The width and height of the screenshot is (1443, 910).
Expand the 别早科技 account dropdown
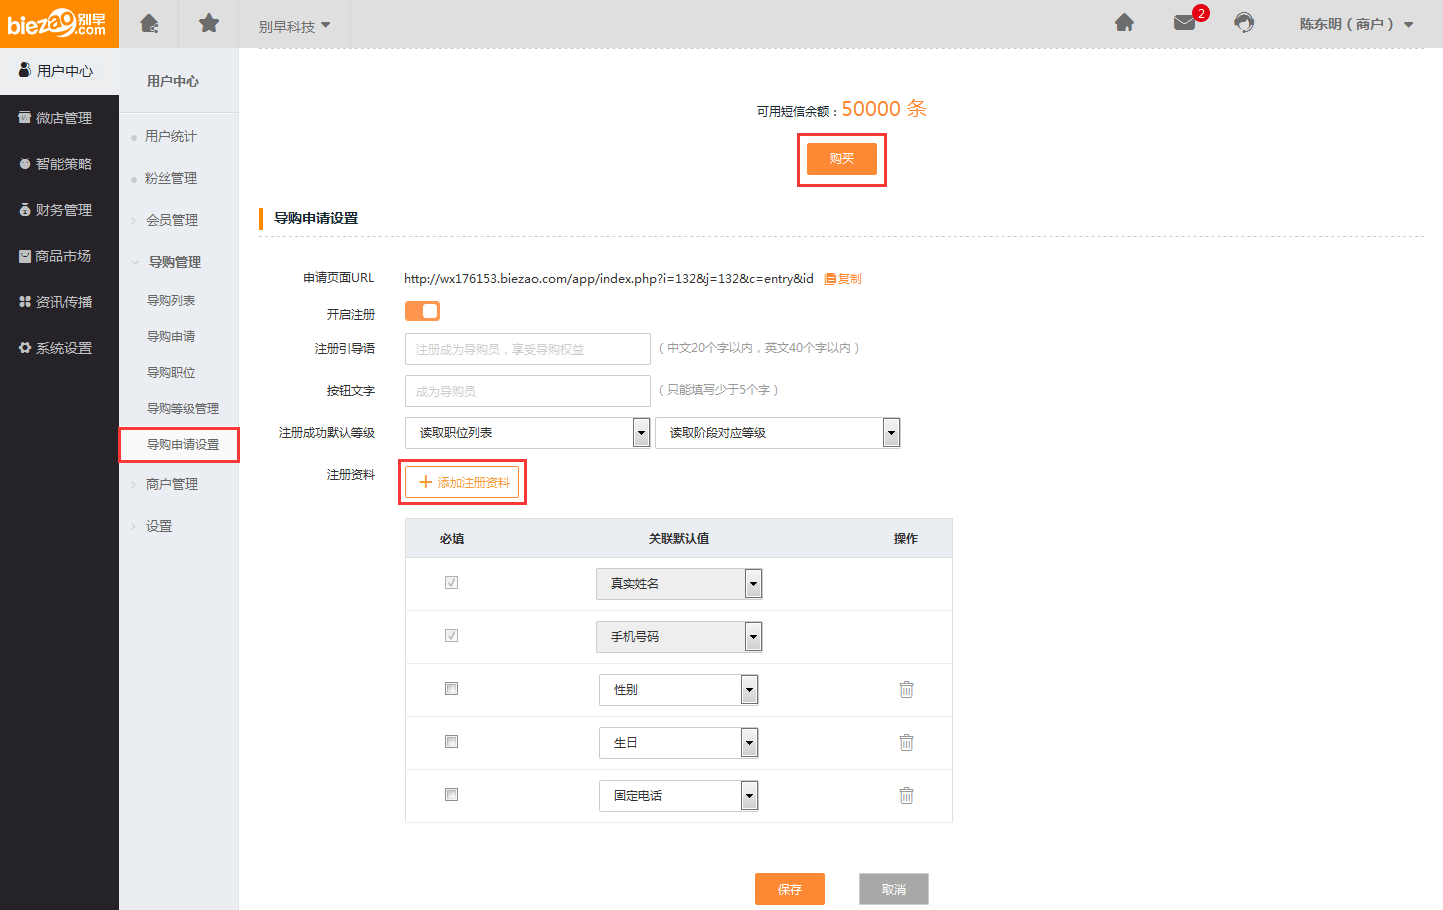tap(294, 26)
